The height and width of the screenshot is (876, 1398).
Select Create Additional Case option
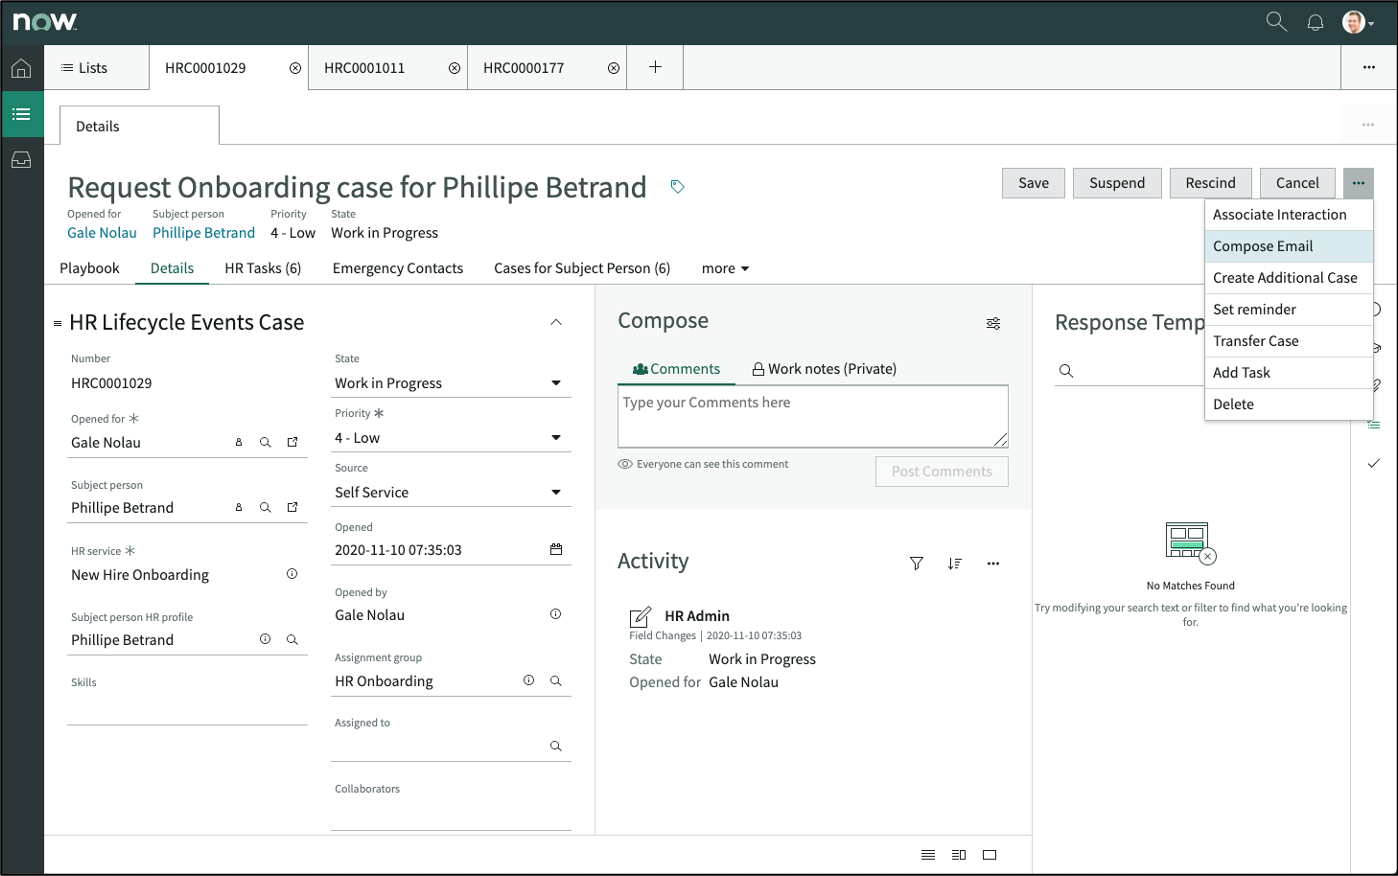(1288, 278)
